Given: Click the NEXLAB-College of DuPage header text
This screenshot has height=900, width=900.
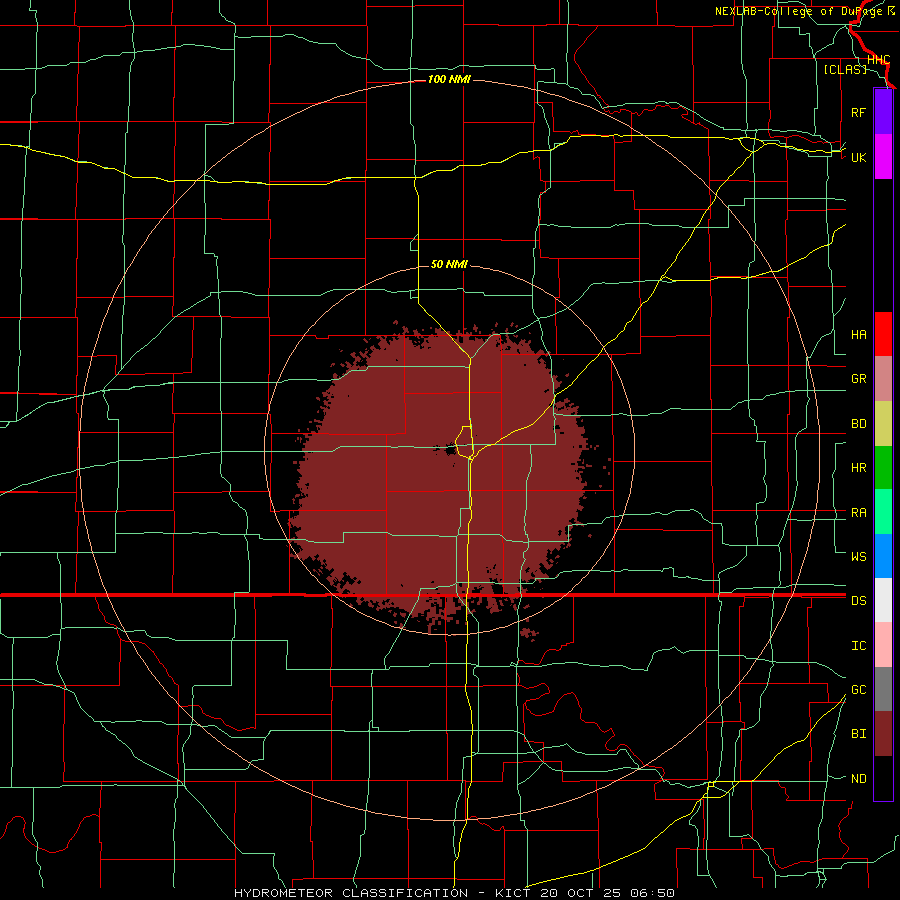Looking at the screenshot, I should point(800,11).
